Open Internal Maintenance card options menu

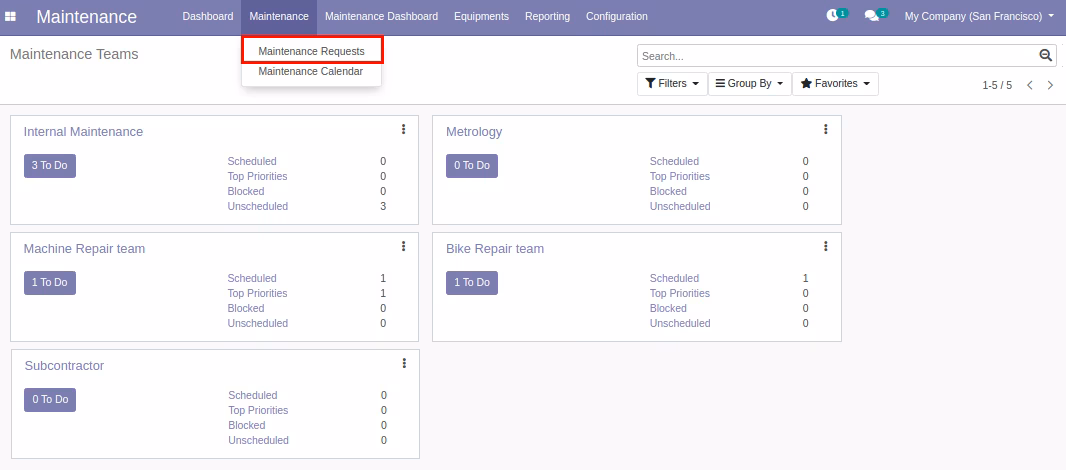click(403, 129)
